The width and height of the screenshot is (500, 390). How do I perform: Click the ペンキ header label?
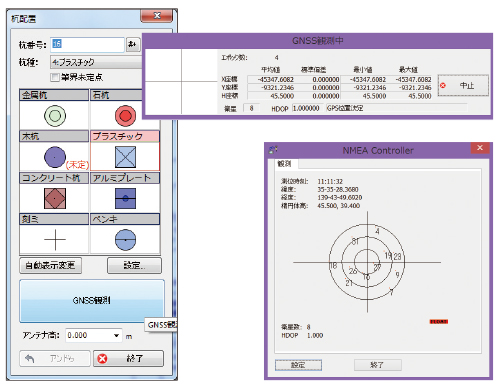[x=125, y=219]
